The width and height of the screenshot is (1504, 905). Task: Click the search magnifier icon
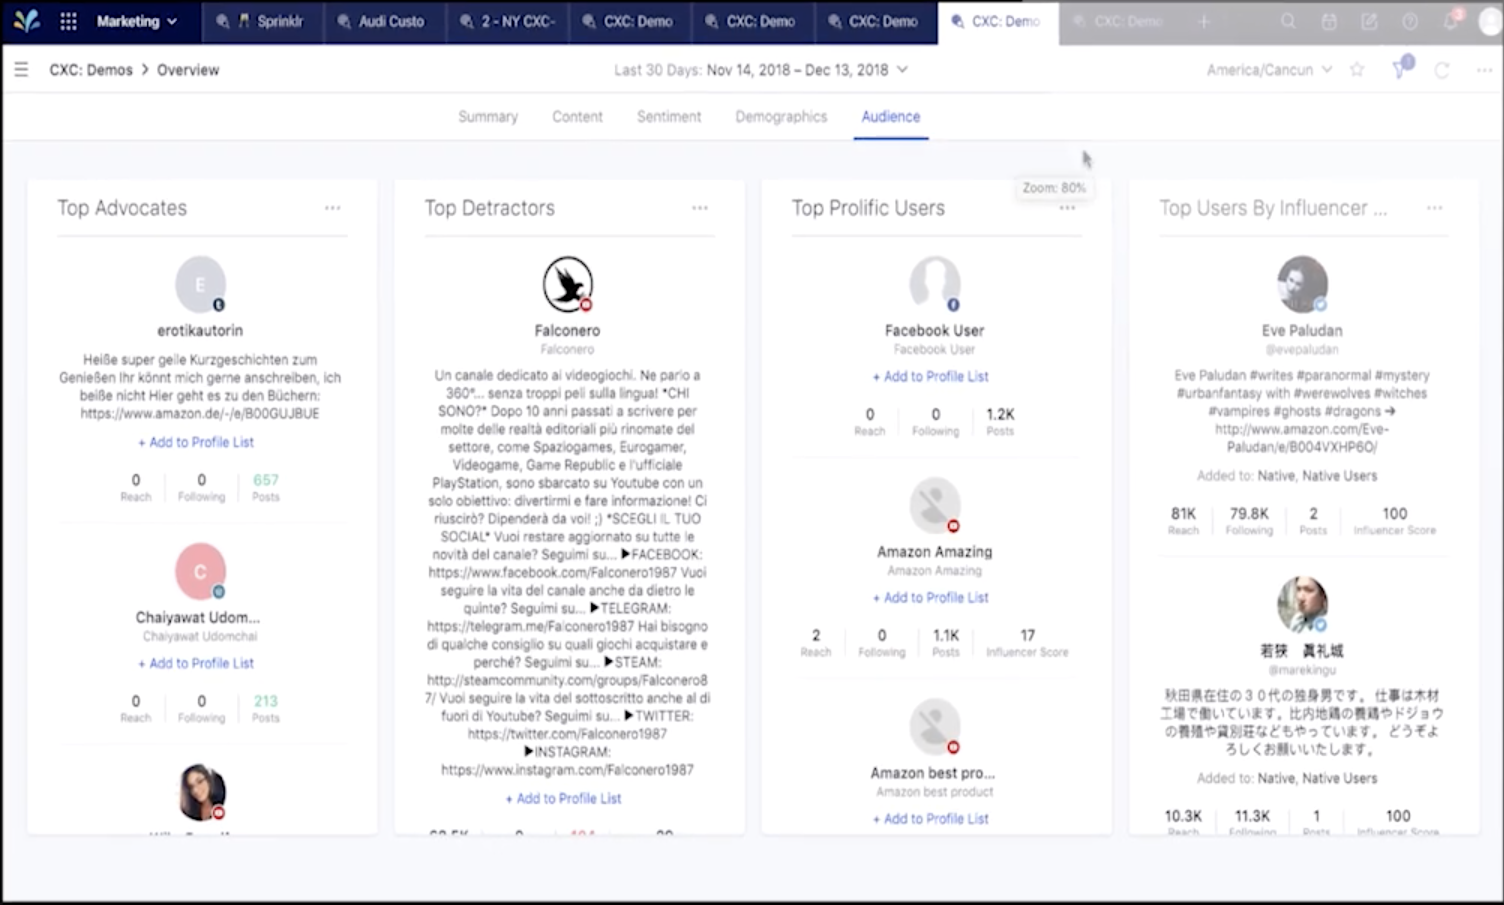[1288, 21]
